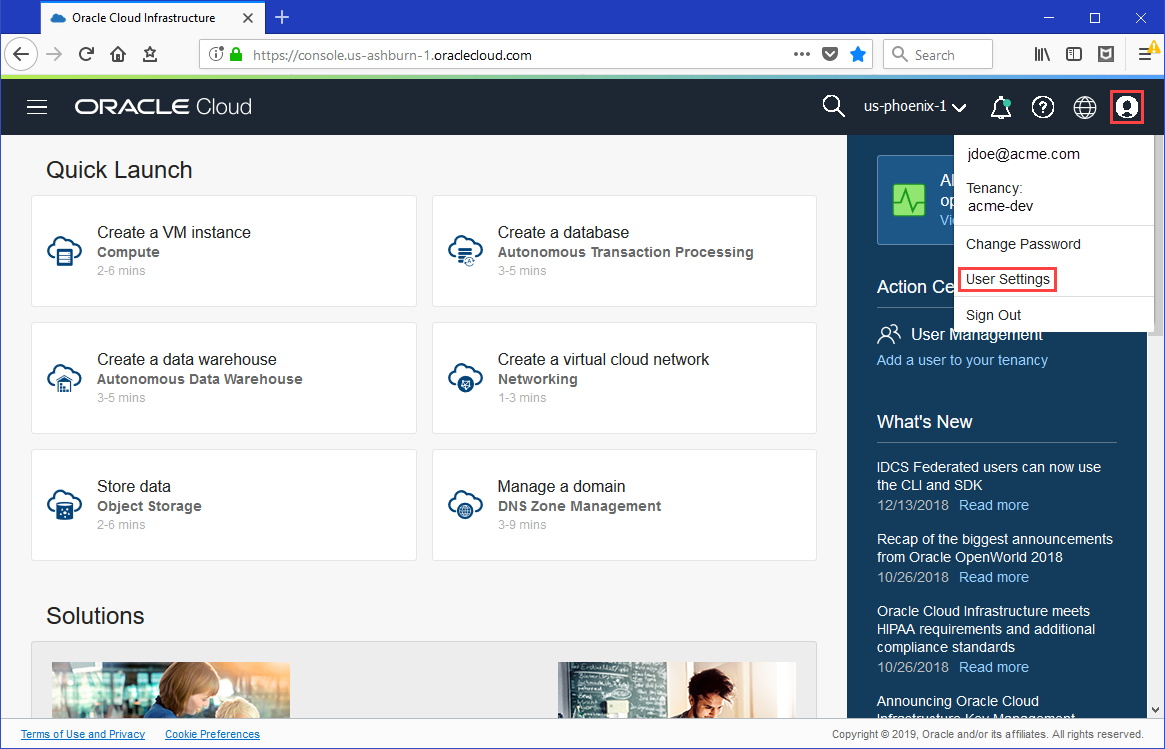Click the data warehouse cloud icon
1165x749 pixels.
pyautogui.click(x=65, y=378)
